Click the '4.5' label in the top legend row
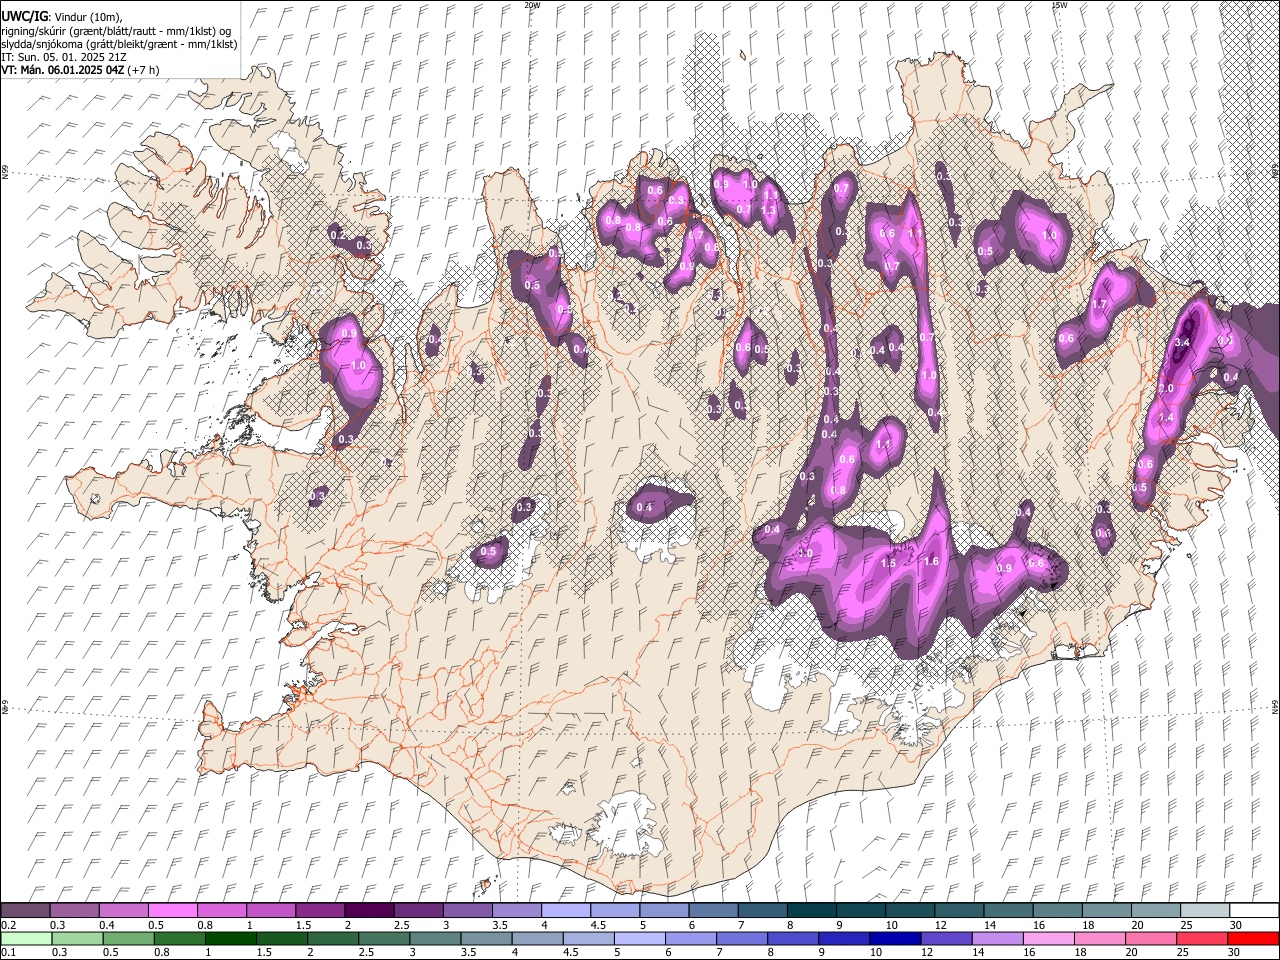Screen dimensions: 1280x960 point(598,925)
